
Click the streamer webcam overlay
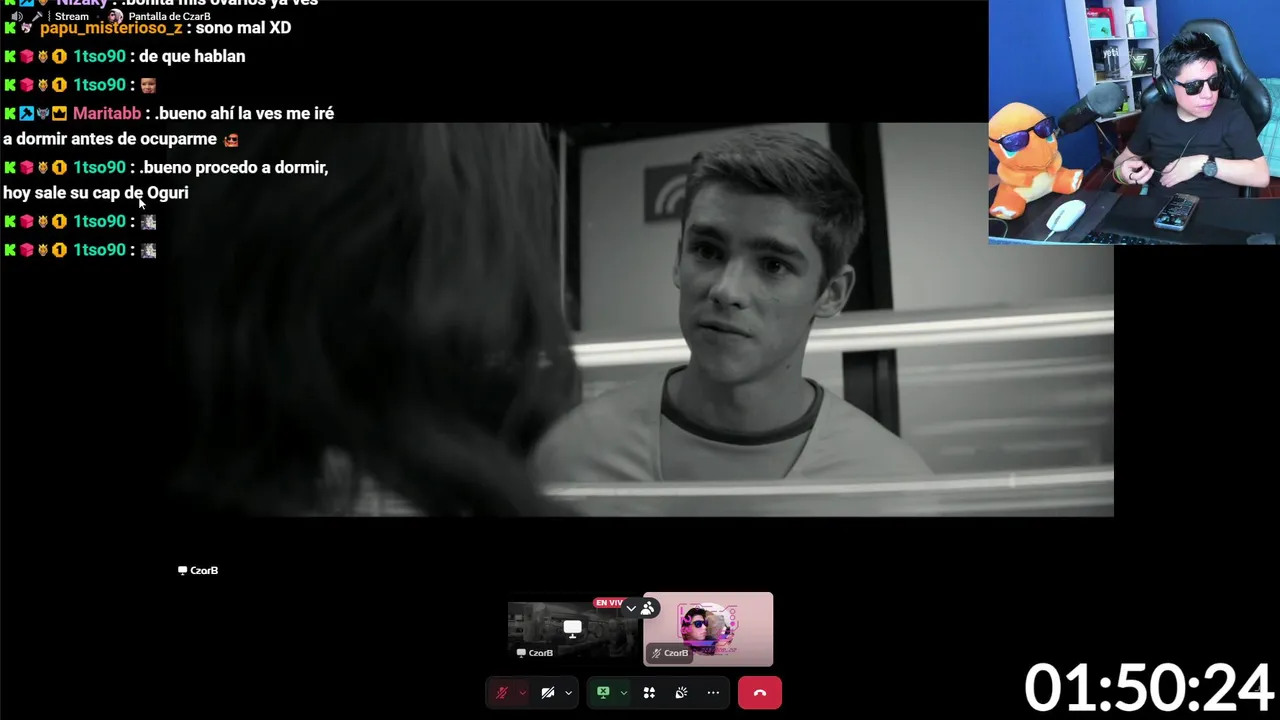point(1134,122)
